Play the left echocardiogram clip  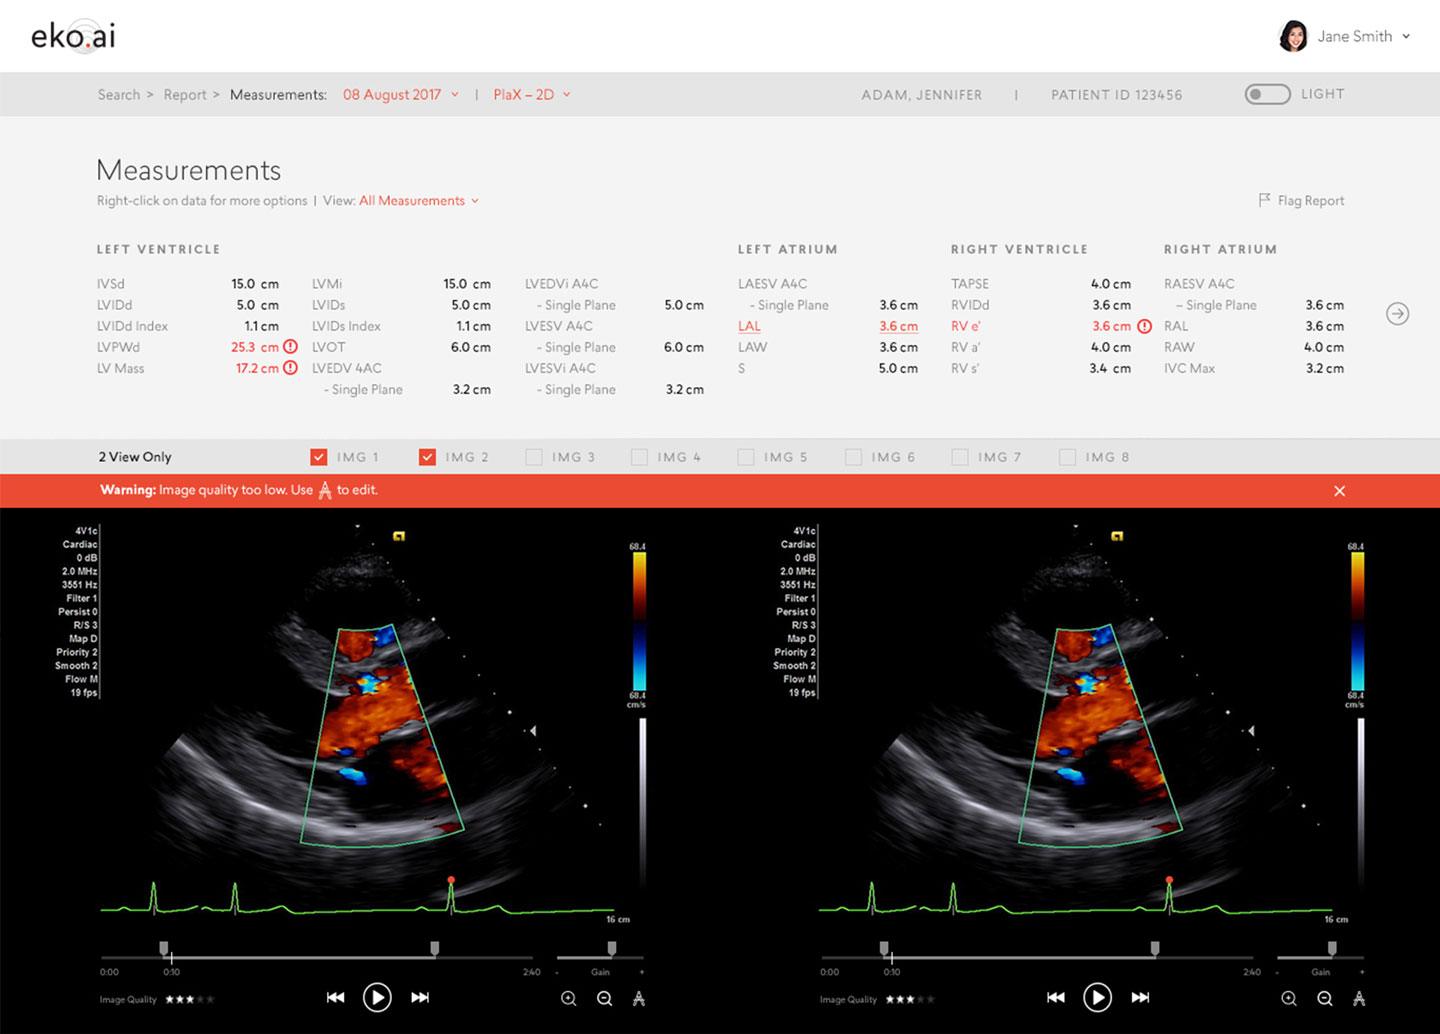pos(377,997)
